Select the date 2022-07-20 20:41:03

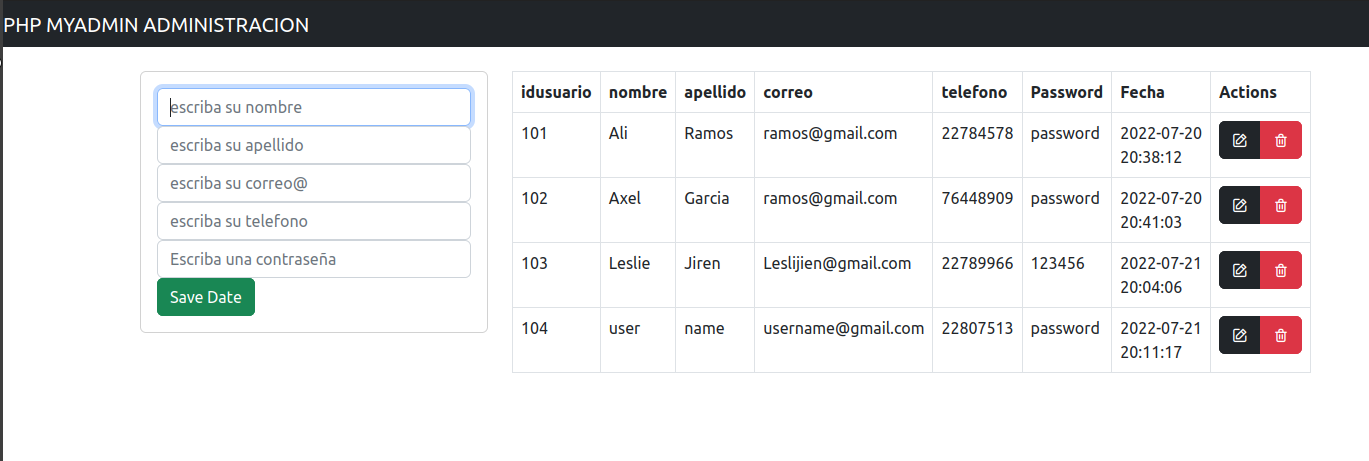click(x=1161, y=210)
